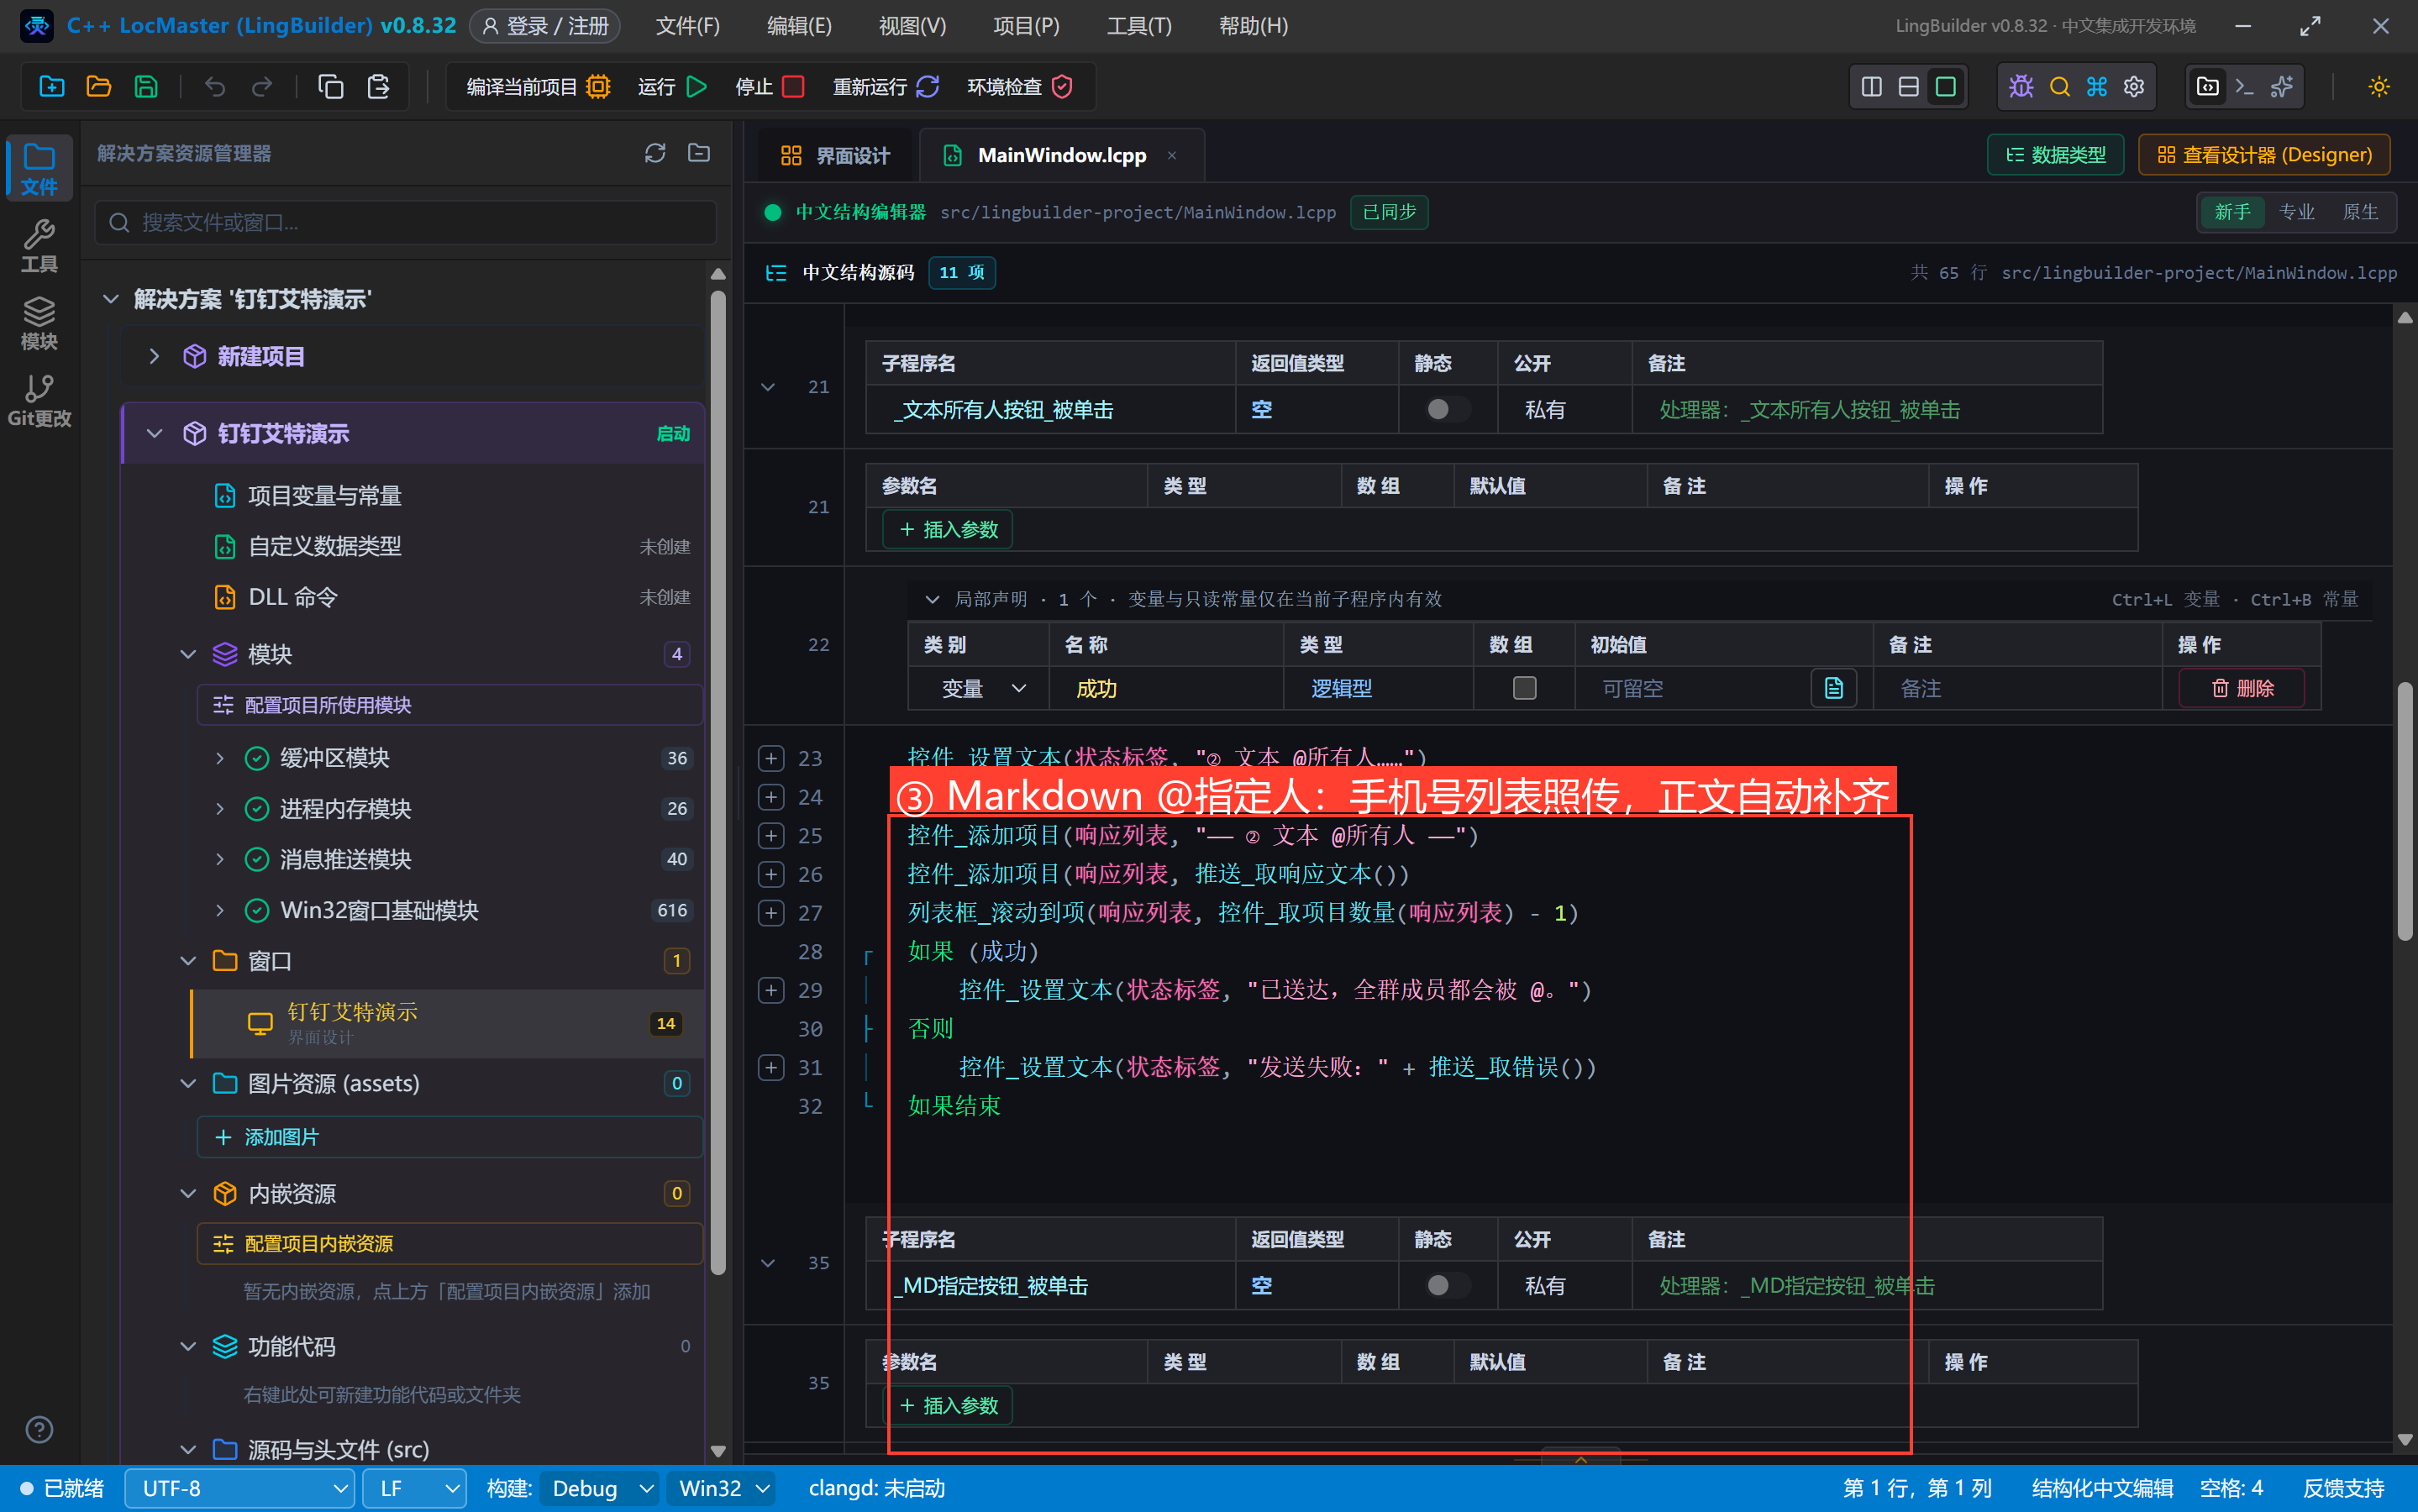The image size is (2418, 1512).
Task: Click the copy toolbar icon
Action: 330,87
